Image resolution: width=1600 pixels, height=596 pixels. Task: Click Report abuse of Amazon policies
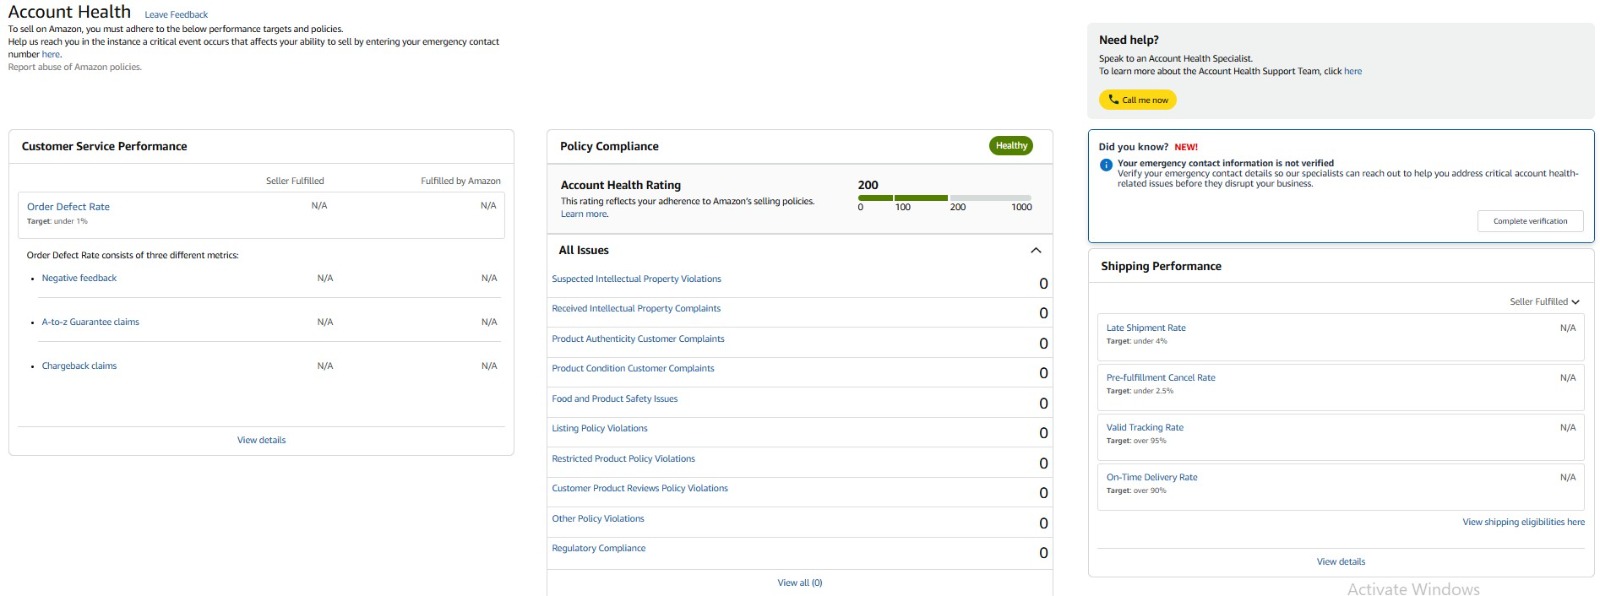tap(75, 67)
